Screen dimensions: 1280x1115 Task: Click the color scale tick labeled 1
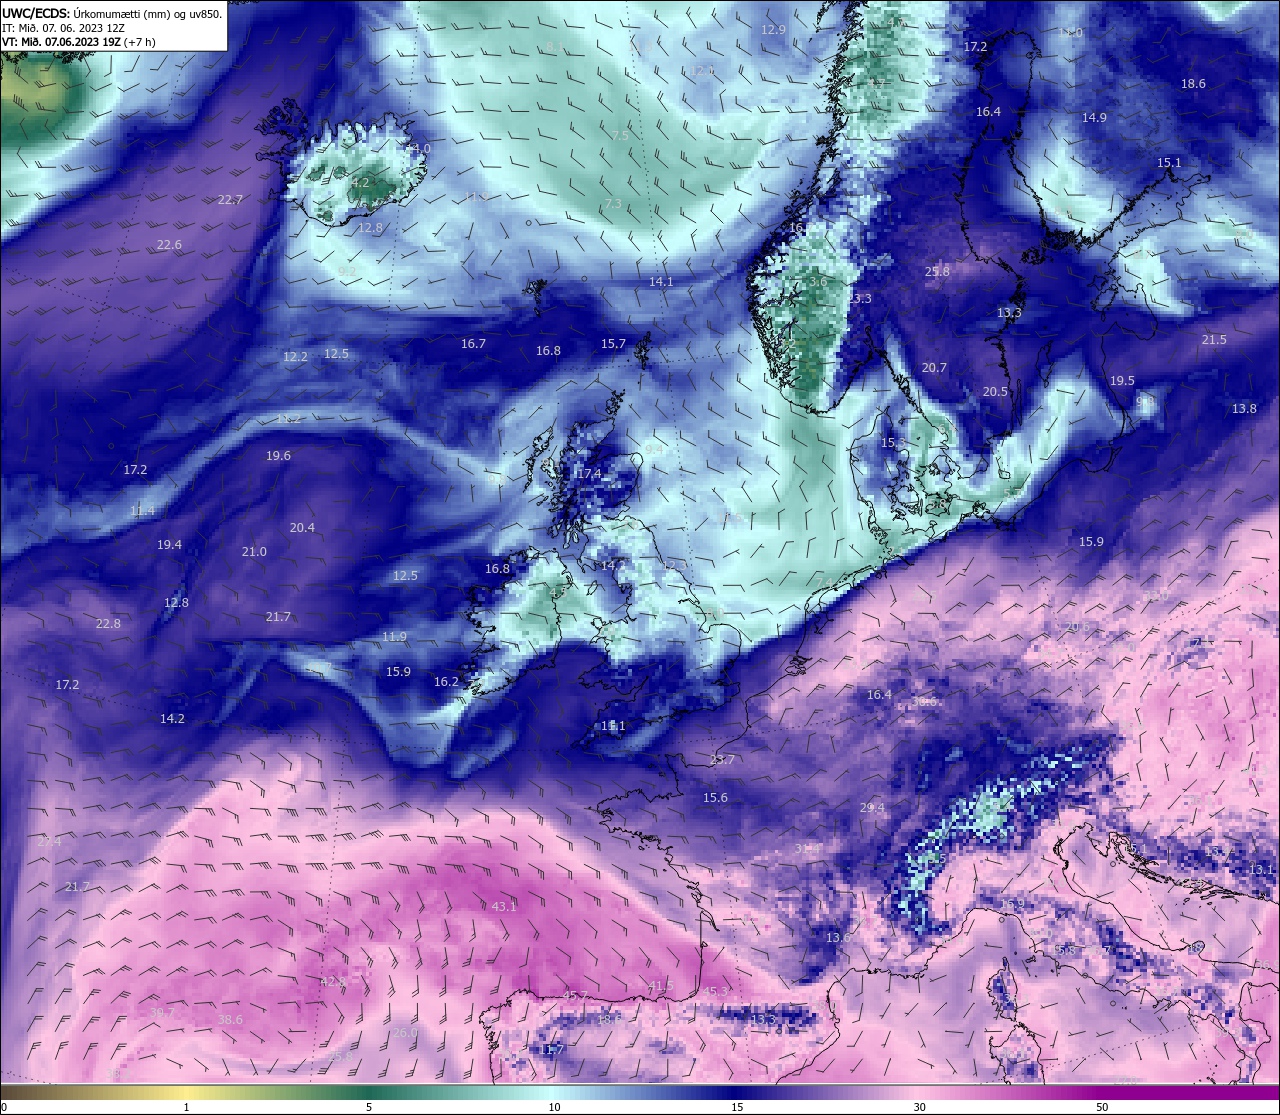pyautogui.click(x=186, y=1107)
